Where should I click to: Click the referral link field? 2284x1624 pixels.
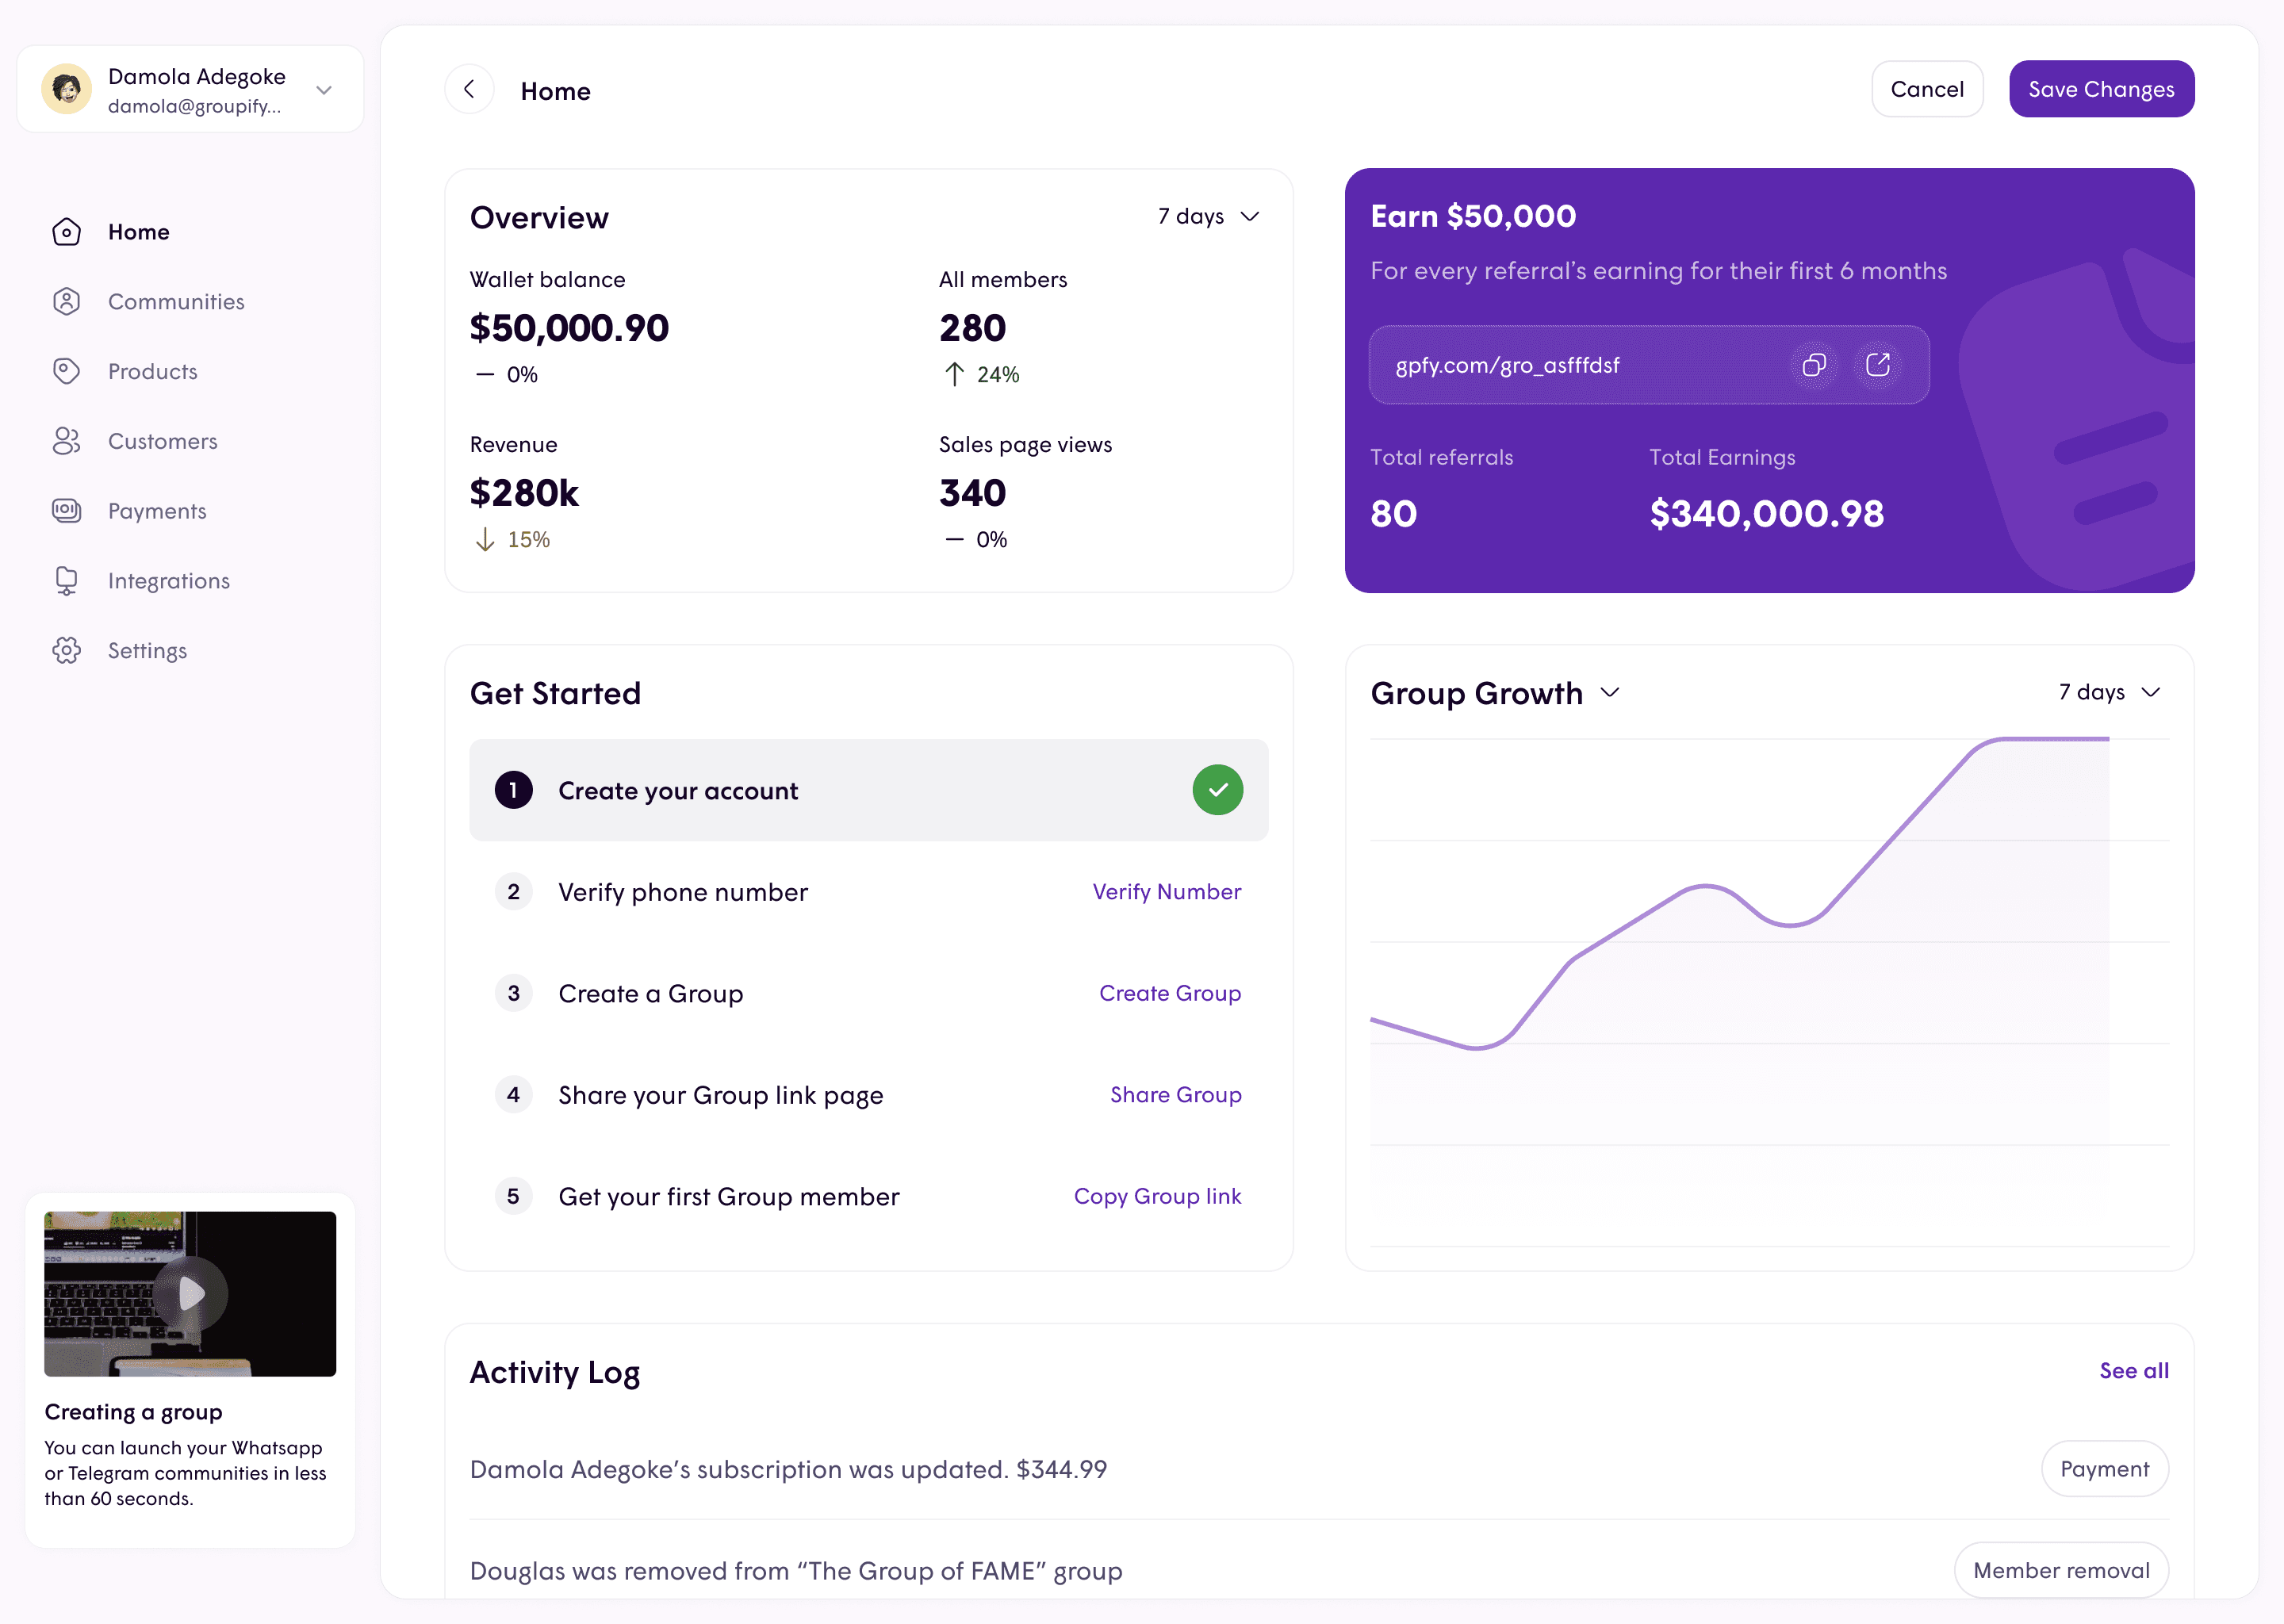coord(1648,365)
